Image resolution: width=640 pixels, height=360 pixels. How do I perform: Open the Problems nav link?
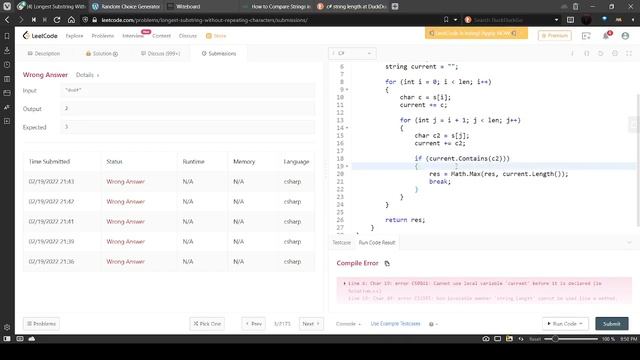[103, 36]
